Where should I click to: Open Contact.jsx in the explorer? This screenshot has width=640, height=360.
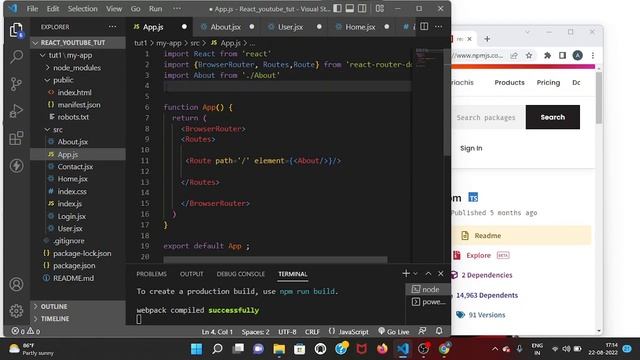click(75, 167)
